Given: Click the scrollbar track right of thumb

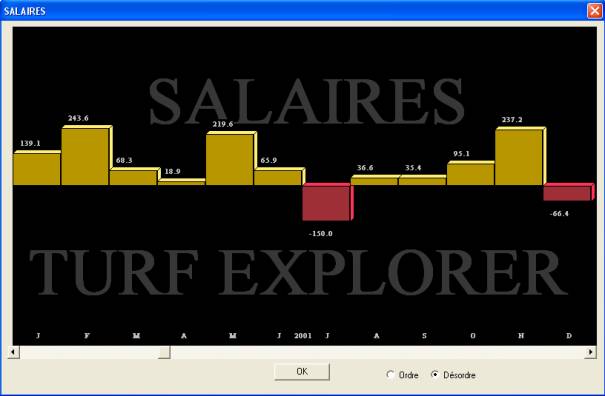Looking at the screenshot, I should click(377, 352).
